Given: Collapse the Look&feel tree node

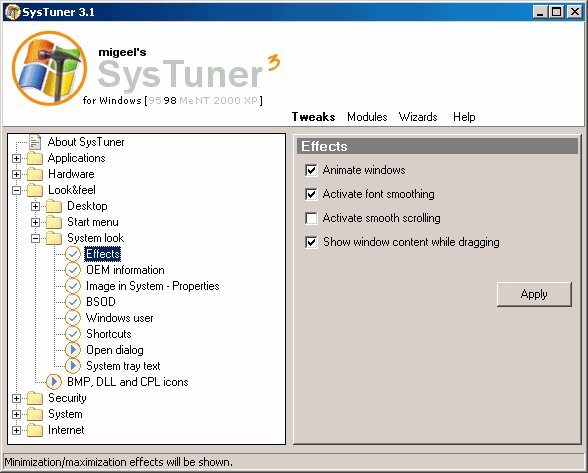Looking at the screenshot, I should [x=16, y=190].
